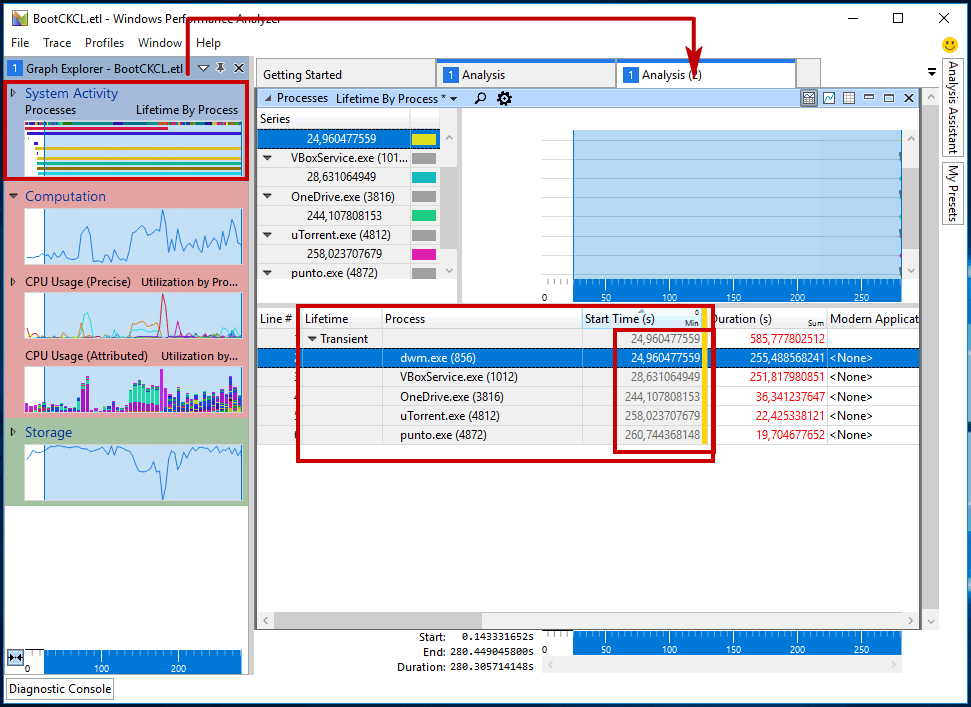Select the dwm.exe (856) table row

coord(588,358)
